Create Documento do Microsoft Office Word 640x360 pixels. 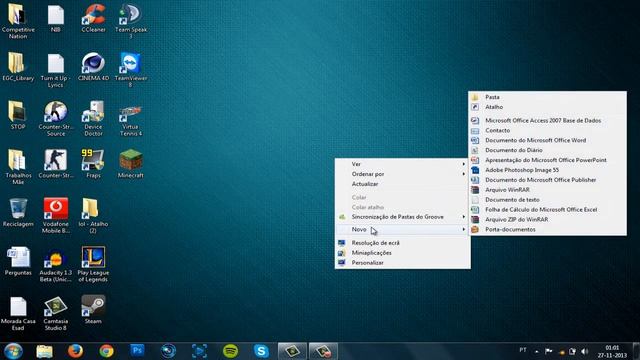point(547,140)
